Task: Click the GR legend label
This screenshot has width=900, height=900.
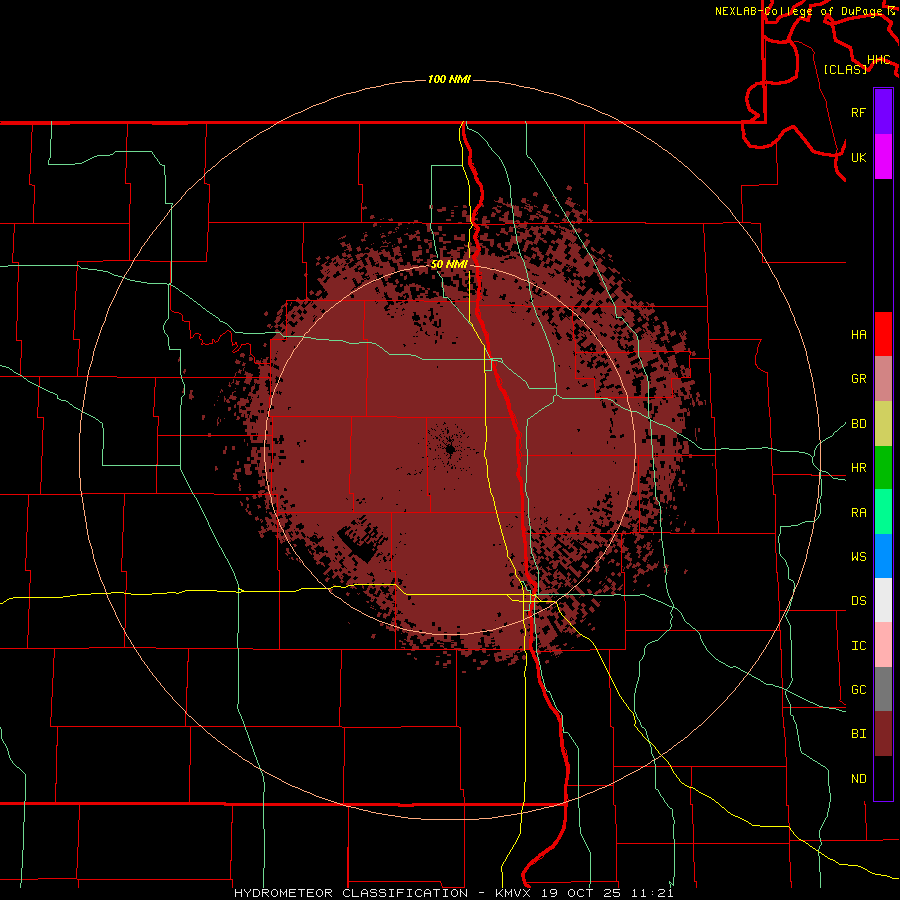Action: (x=858, y=379)
